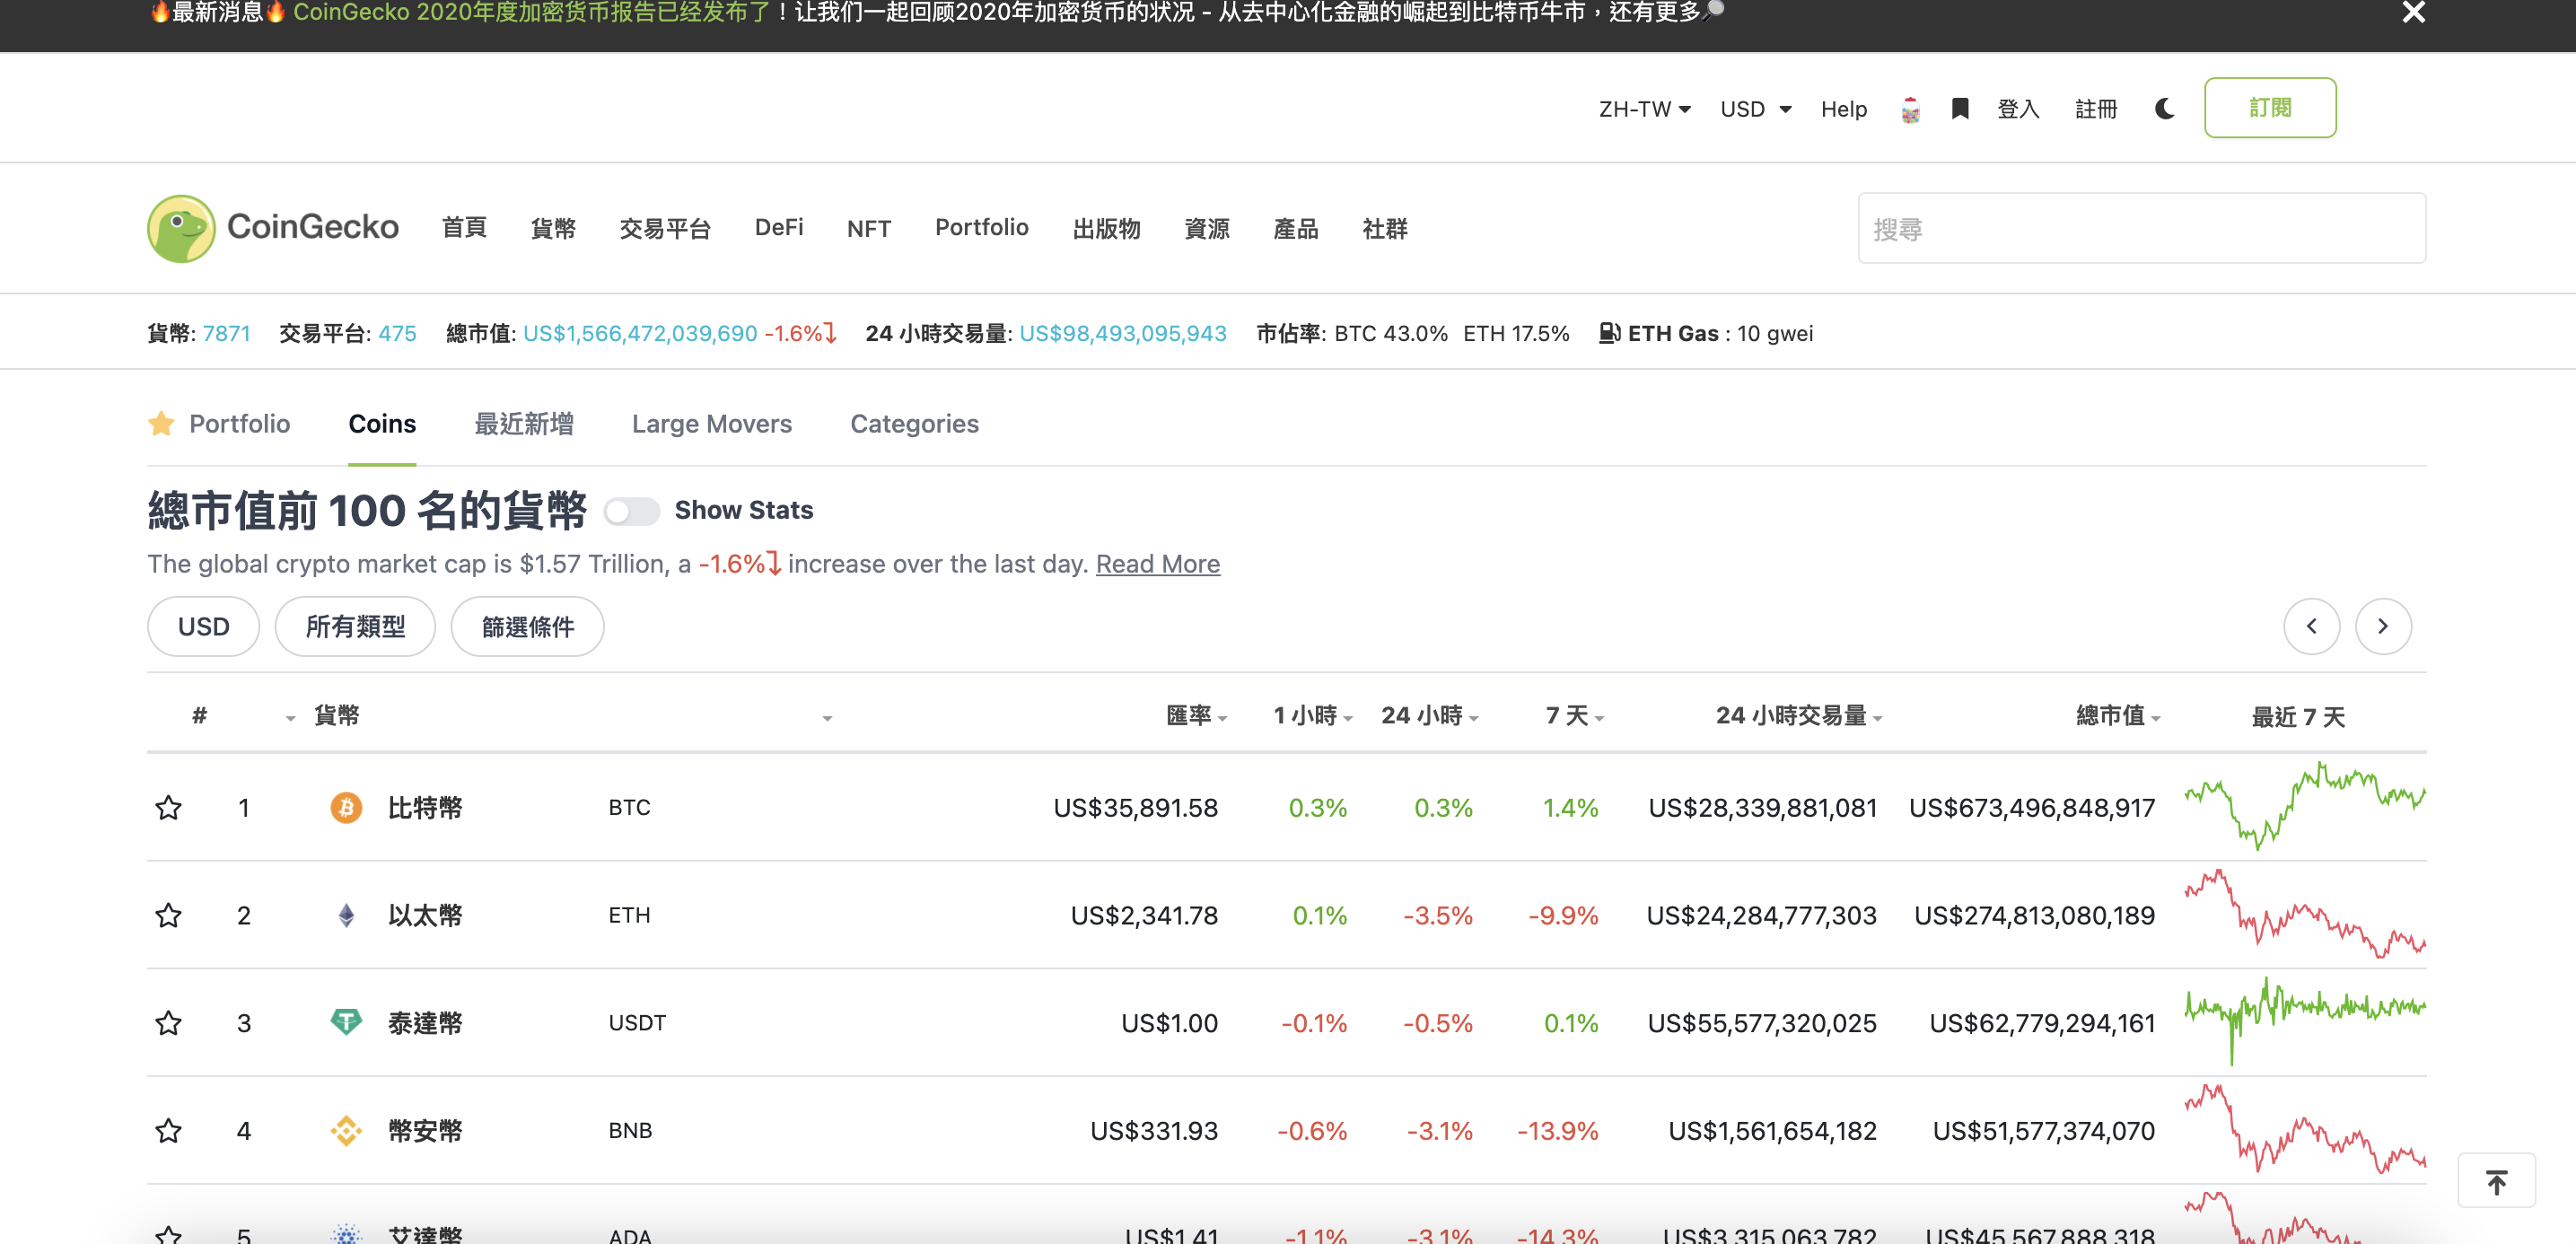The width and height of the screenshot is (2576, 1244).
Task: Open the USD currency dropdown in header
Action: click(x=1755, y=109)
